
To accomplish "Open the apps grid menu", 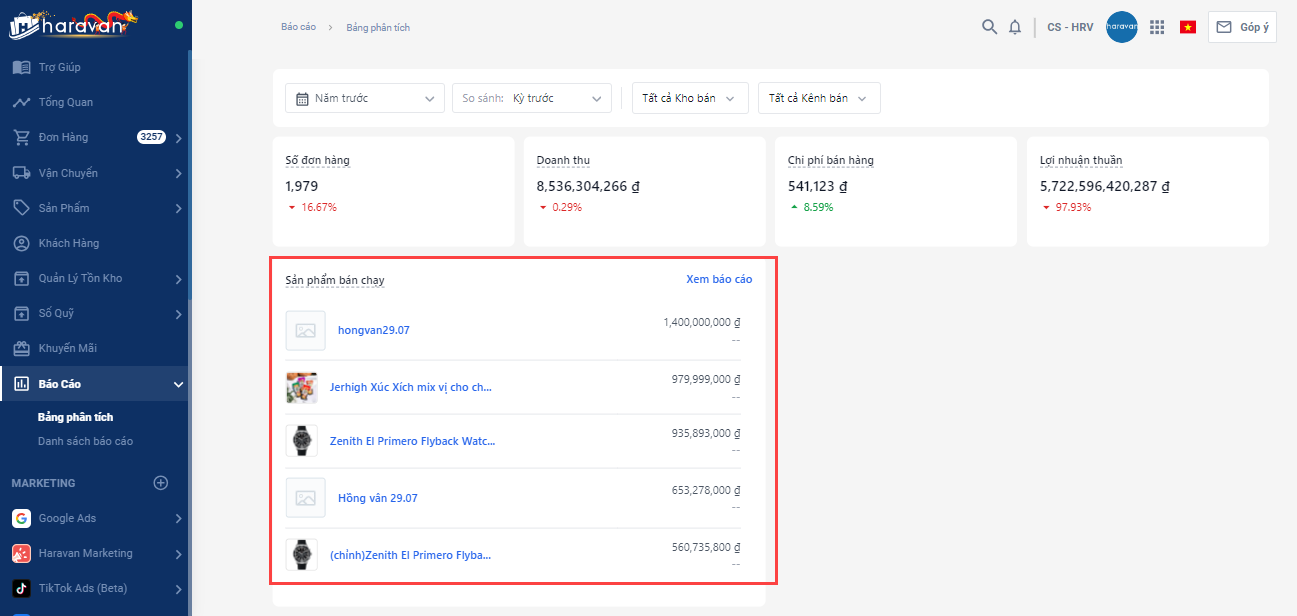I will (x=1157, y=27).
